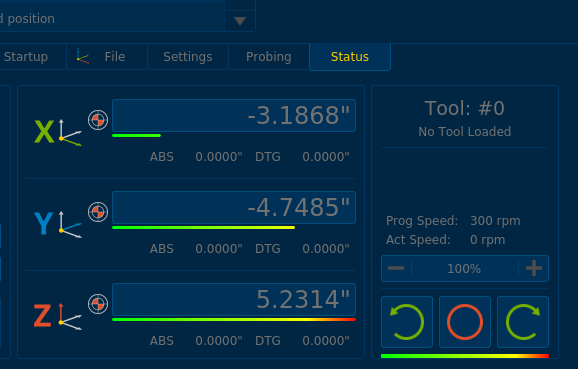This screenshot has width=578, height=369.
Task: Click the Z position readout 5.2314"
Action: 234,299
